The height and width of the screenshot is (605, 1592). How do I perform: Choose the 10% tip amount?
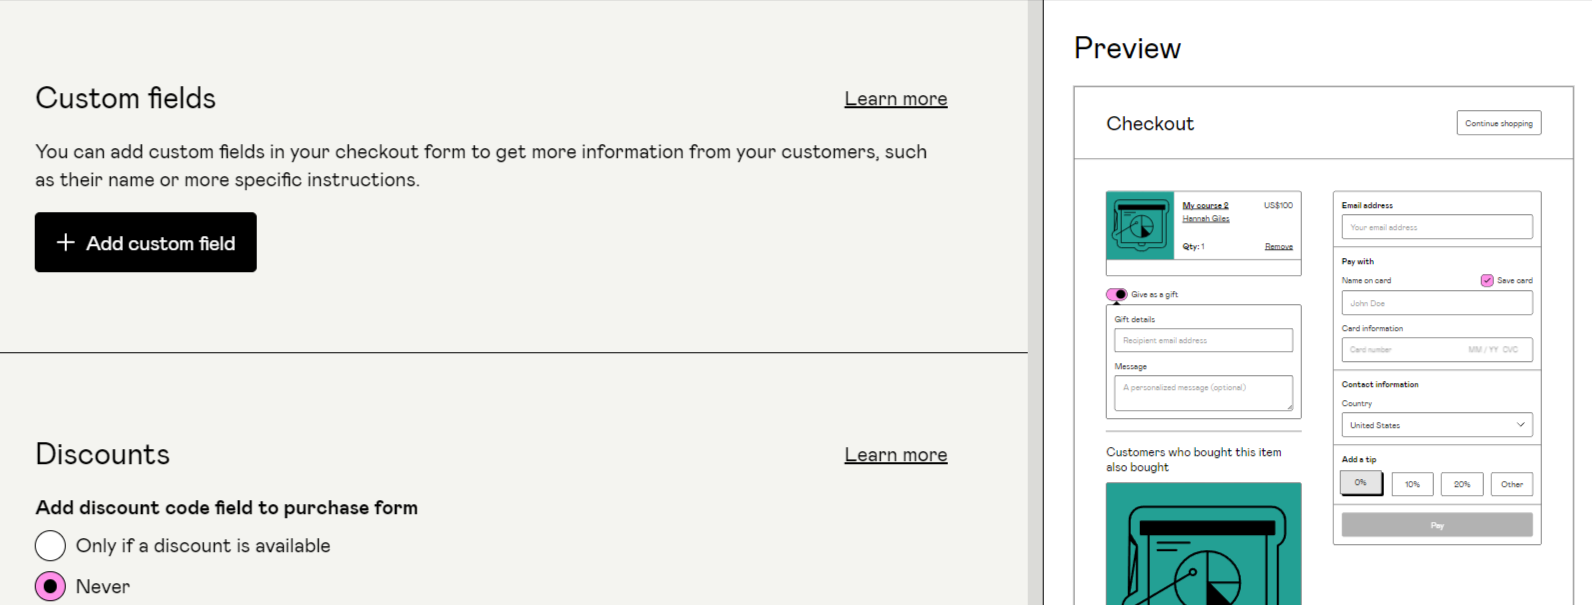pyautogui.click(x=1412, y=483)
